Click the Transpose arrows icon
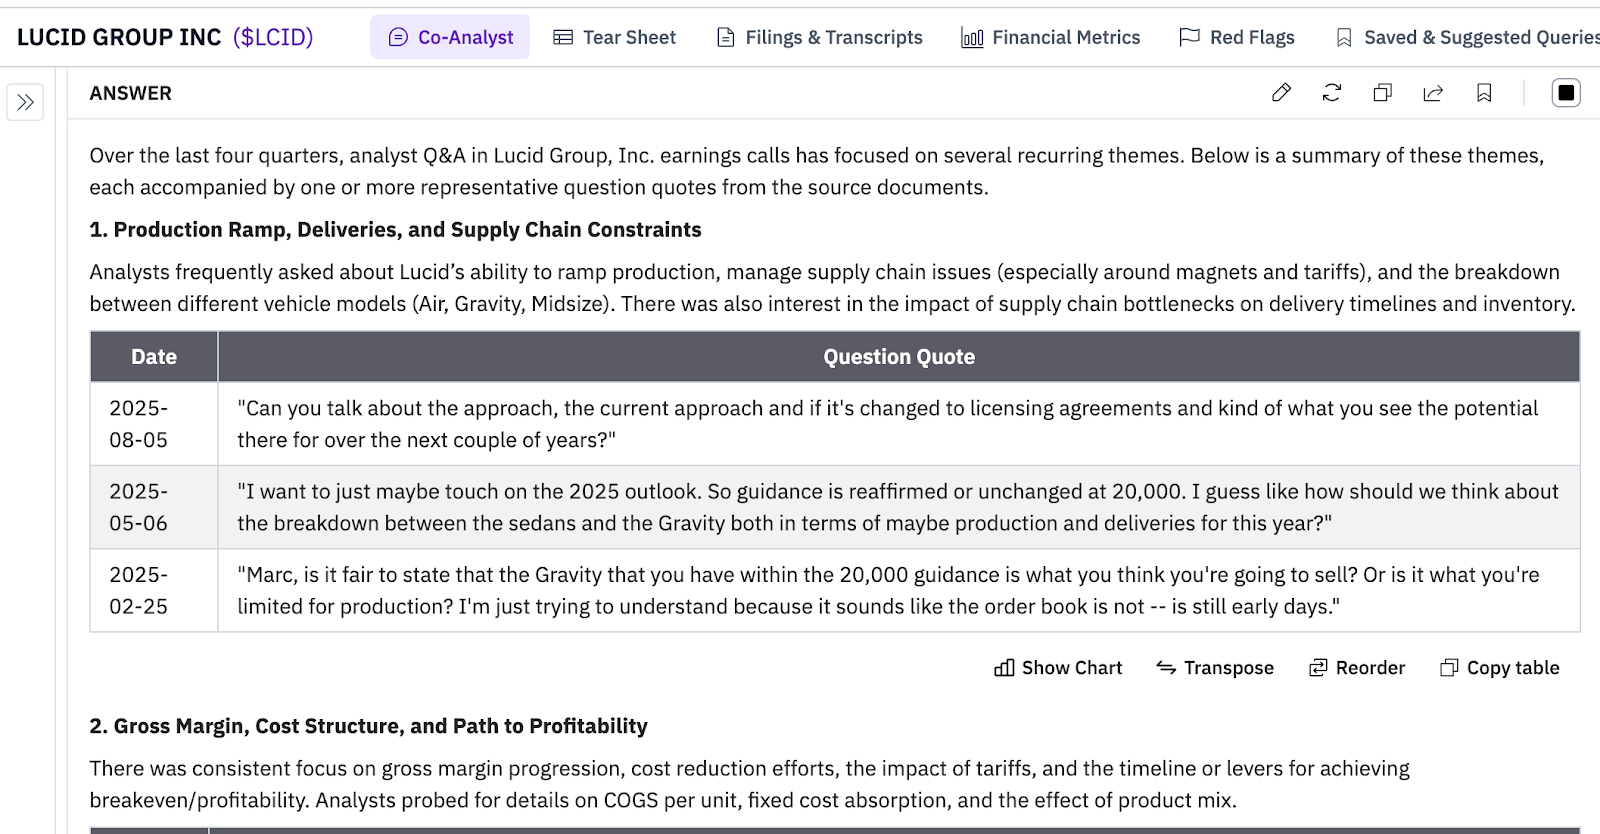This screenshot has width=1600, height=834. tap(1166, 668)
